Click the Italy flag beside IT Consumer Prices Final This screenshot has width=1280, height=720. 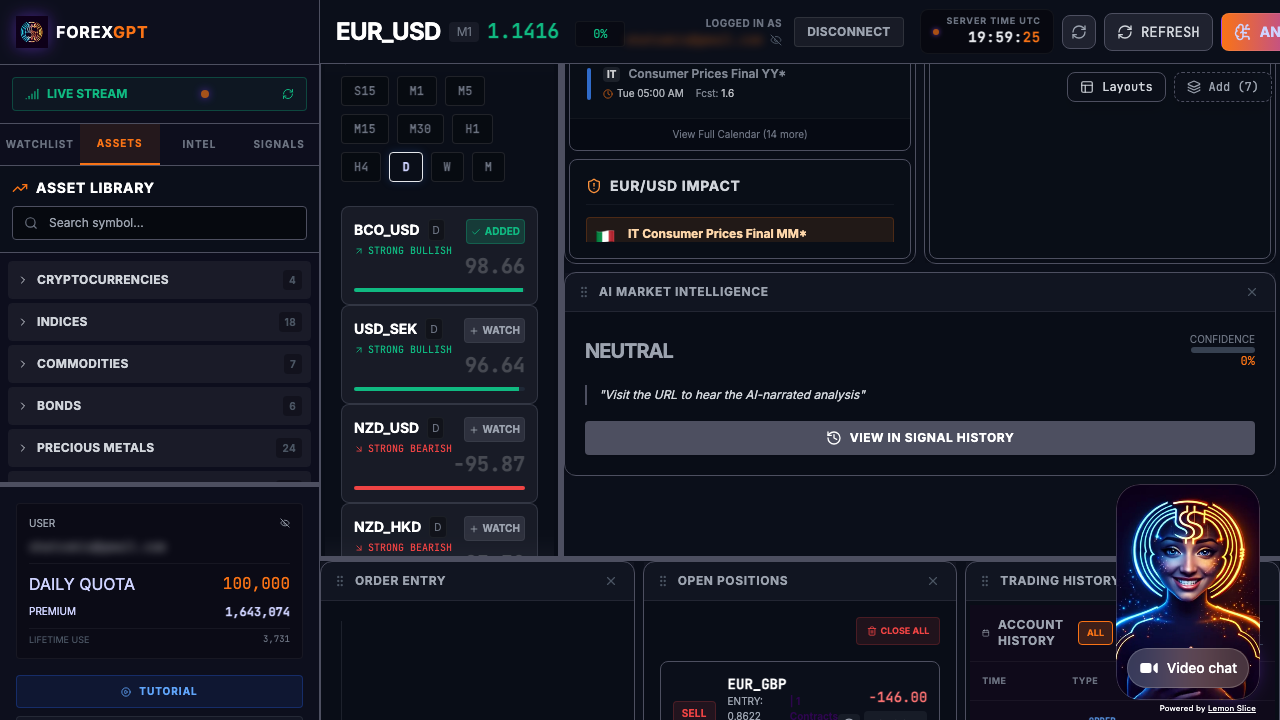[604, 233]
